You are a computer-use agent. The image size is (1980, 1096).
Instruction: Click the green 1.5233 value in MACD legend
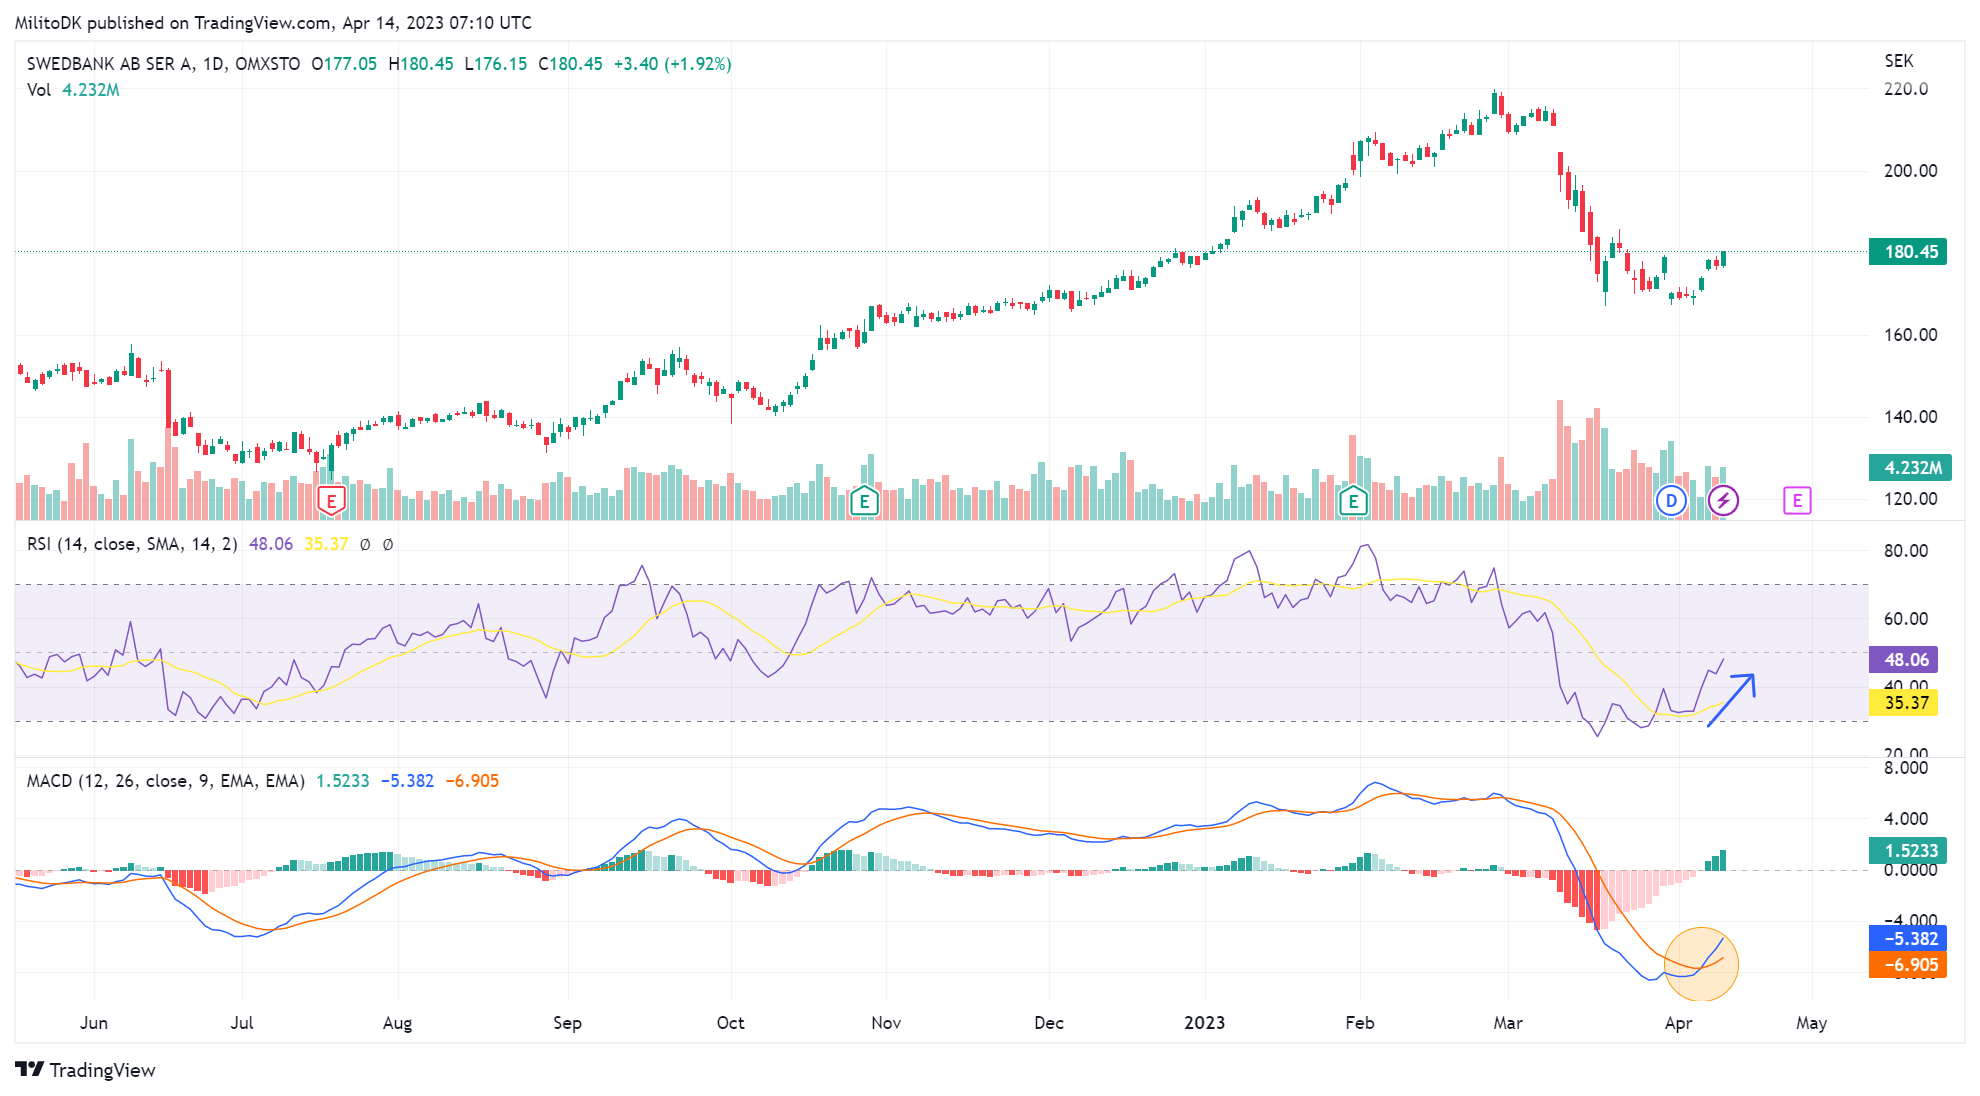[343, 781]
